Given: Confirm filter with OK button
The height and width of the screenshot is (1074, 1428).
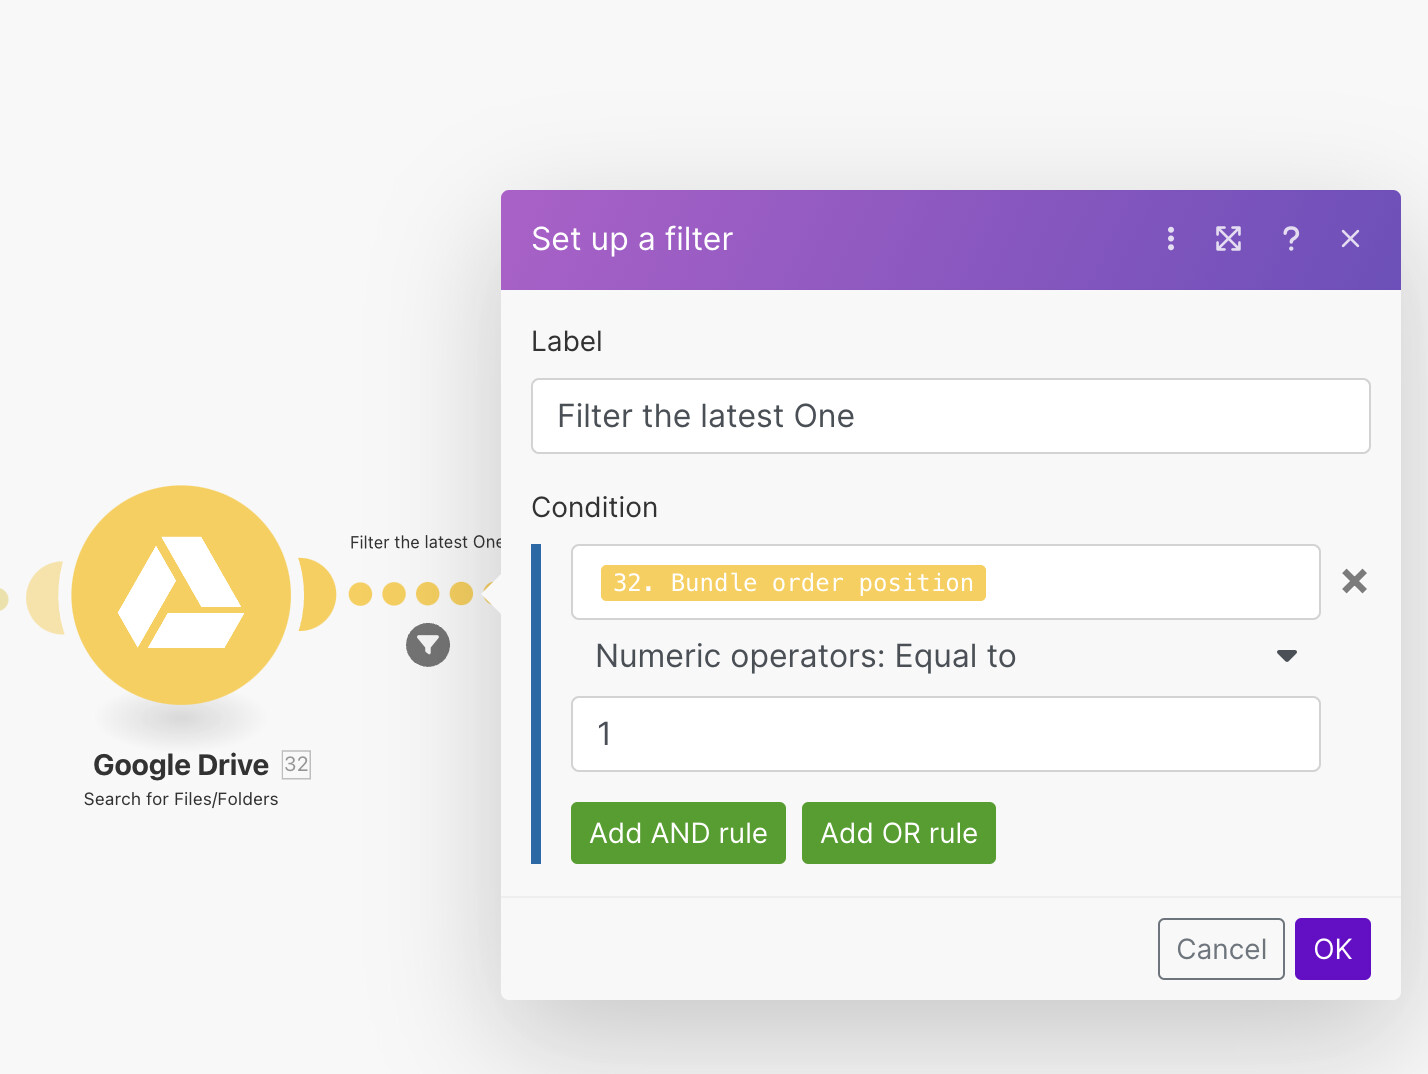Looking at the screenshot, I should 1332,948.
